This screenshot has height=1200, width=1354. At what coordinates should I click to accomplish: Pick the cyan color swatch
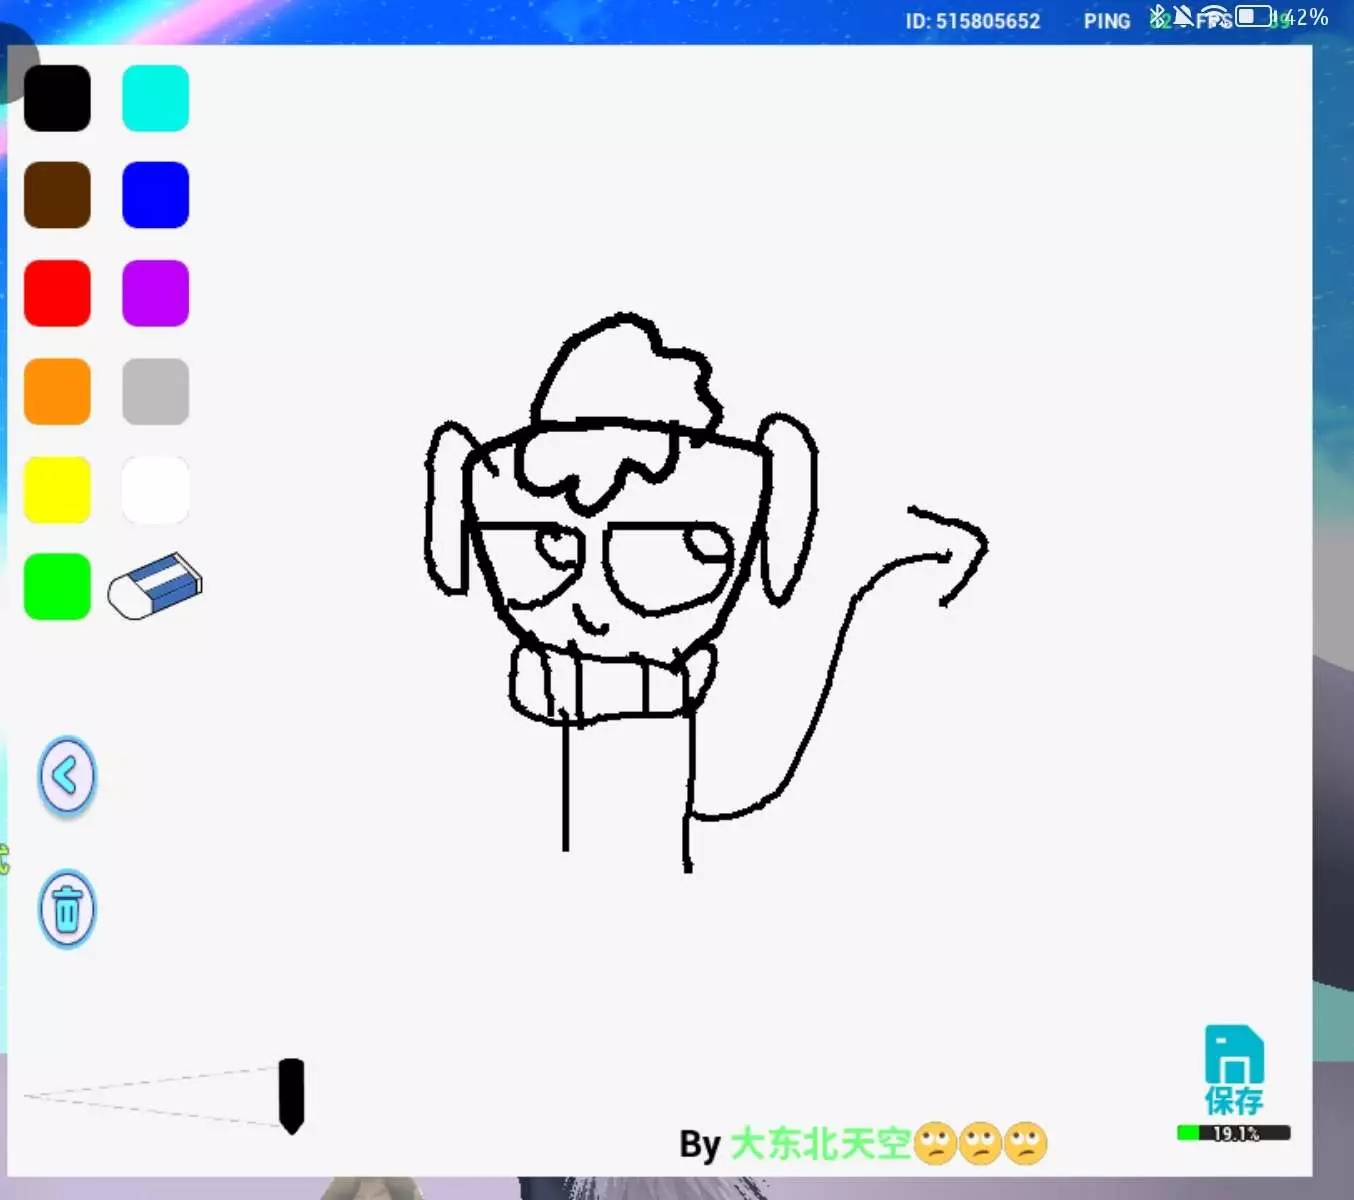[x=155, y=98]
